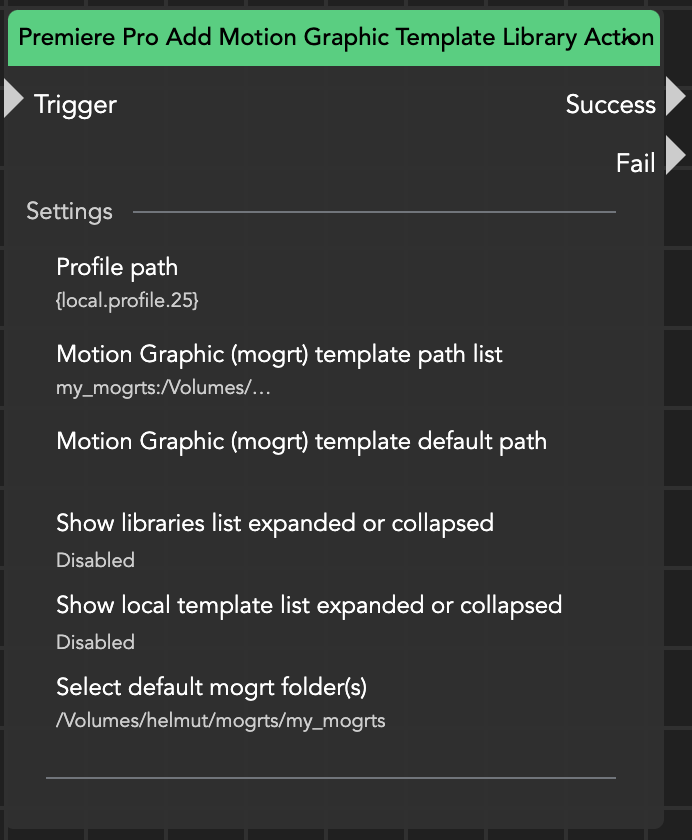Edit the {local.profile.25} value
The height and width of the screenshot is (840, 692).
pyautogui.click(x=127, y=299)
